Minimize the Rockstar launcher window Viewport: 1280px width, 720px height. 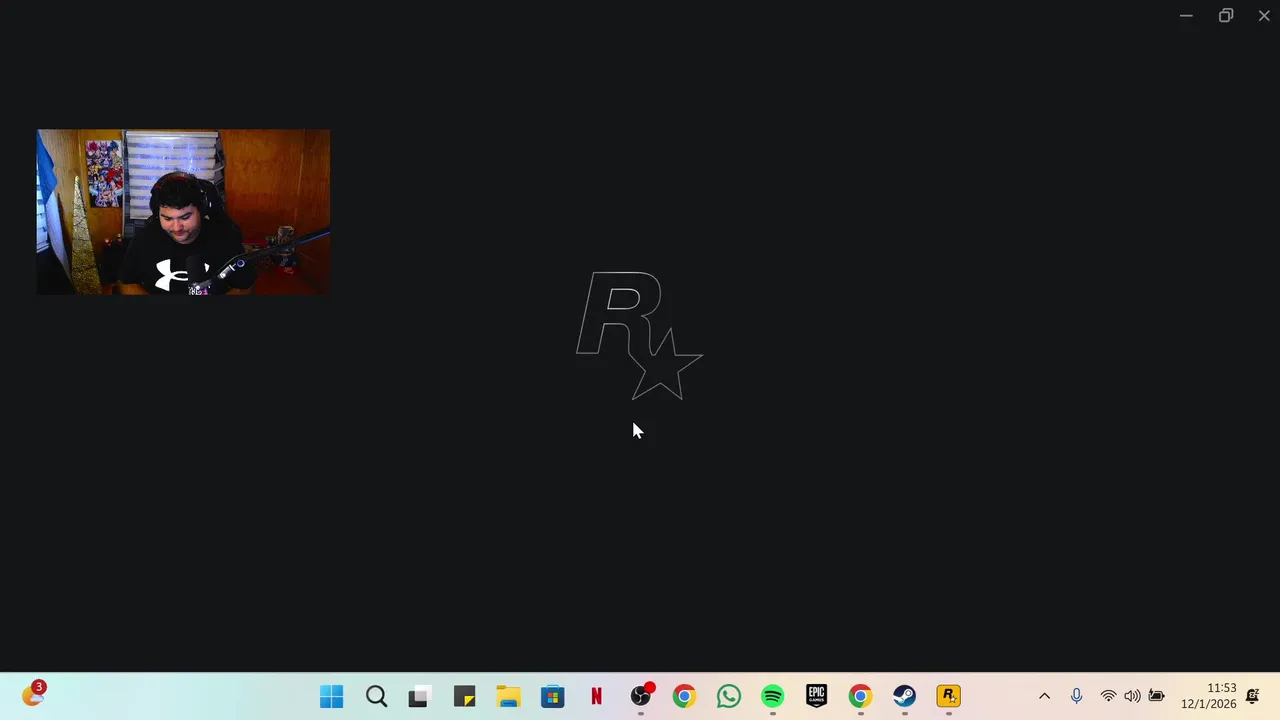(1186, 16)
